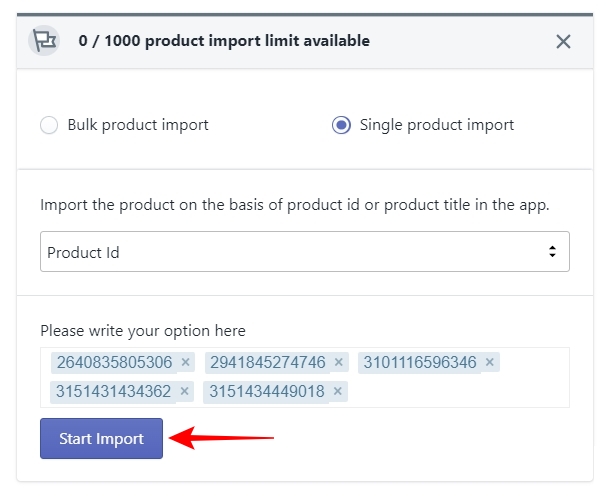Click the Product Id text in selector
The image size is (610, 496).
click(x=83, y=252)
